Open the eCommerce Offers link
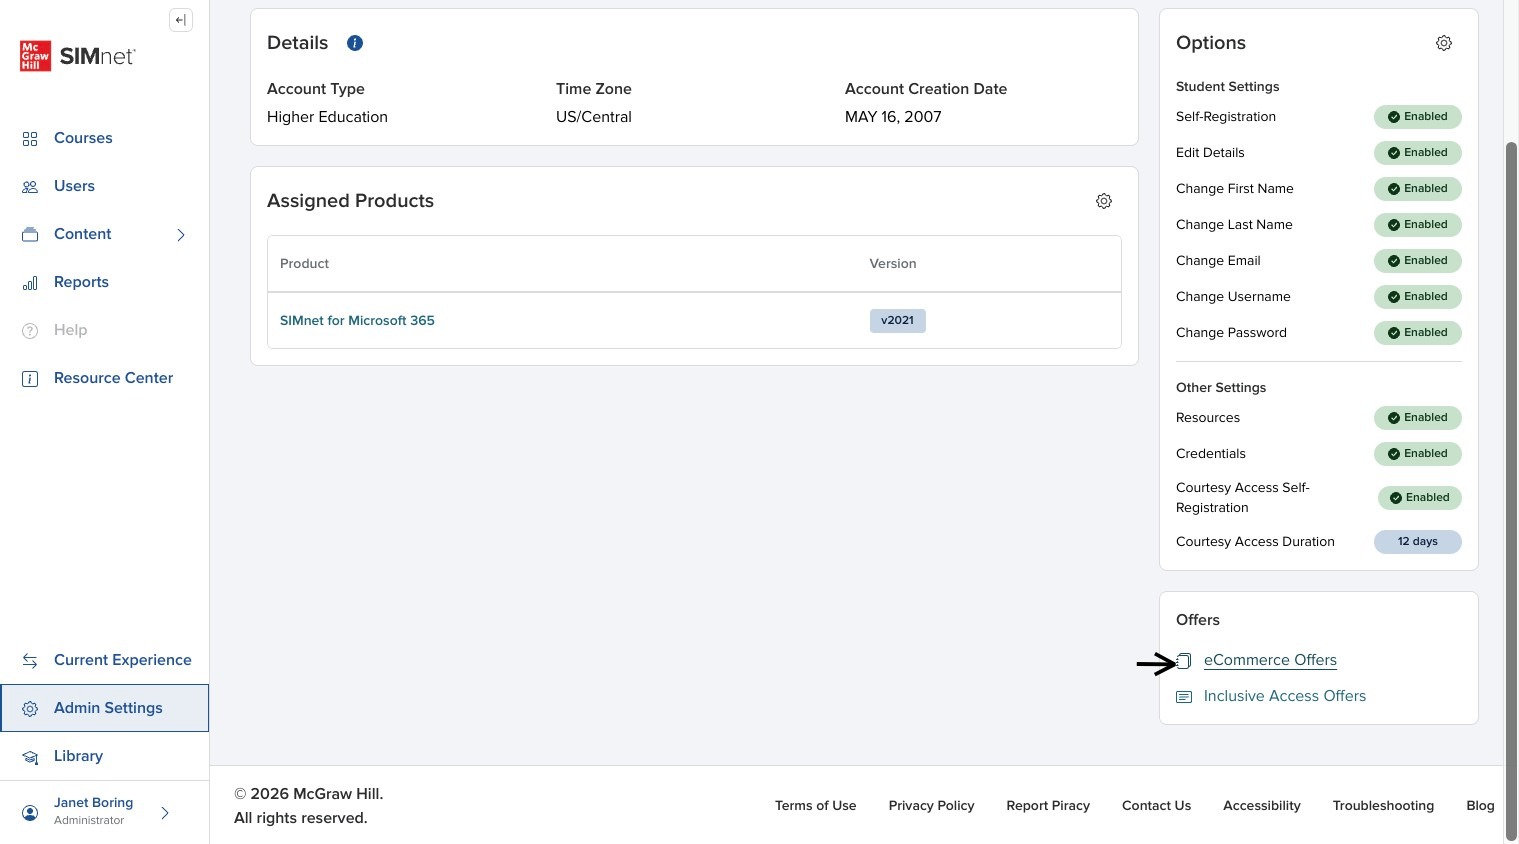 pyautogui.click(x=1270, y=660)
